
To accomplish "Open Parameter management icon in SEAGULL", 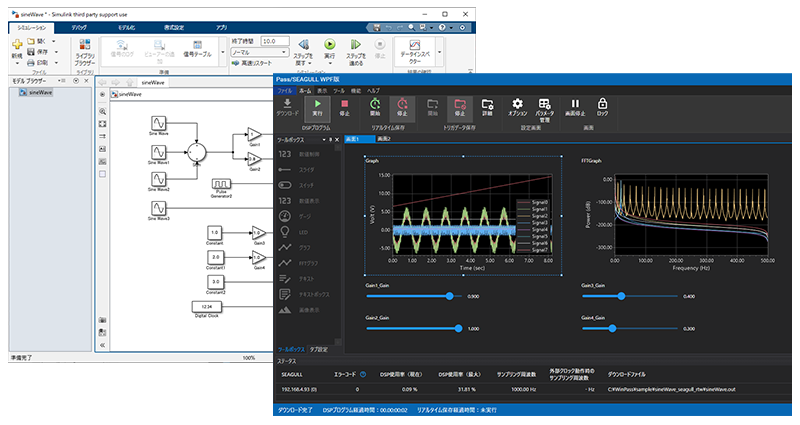I will 544,104.
